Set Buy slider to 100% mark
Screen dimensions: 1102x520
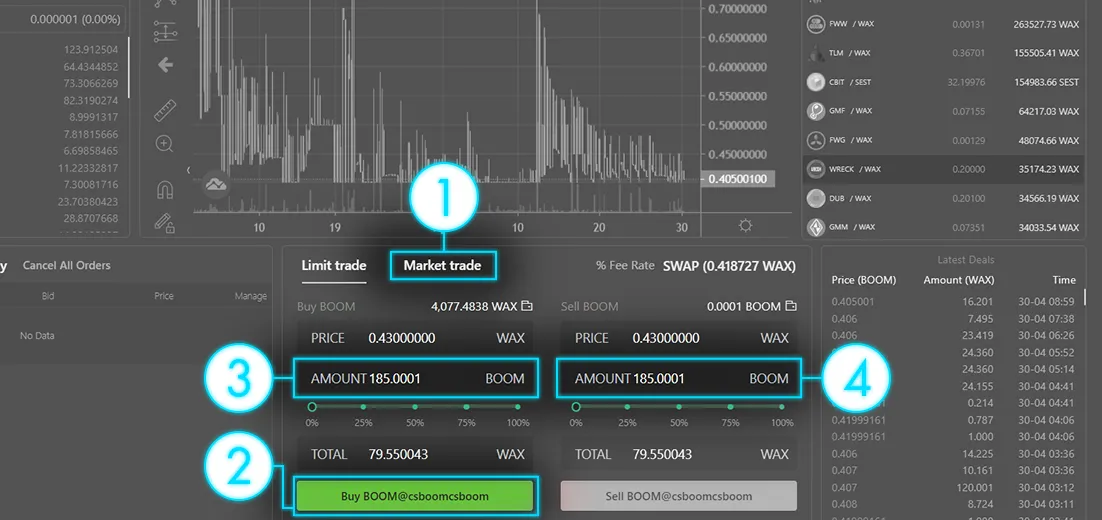pos(518,407)
